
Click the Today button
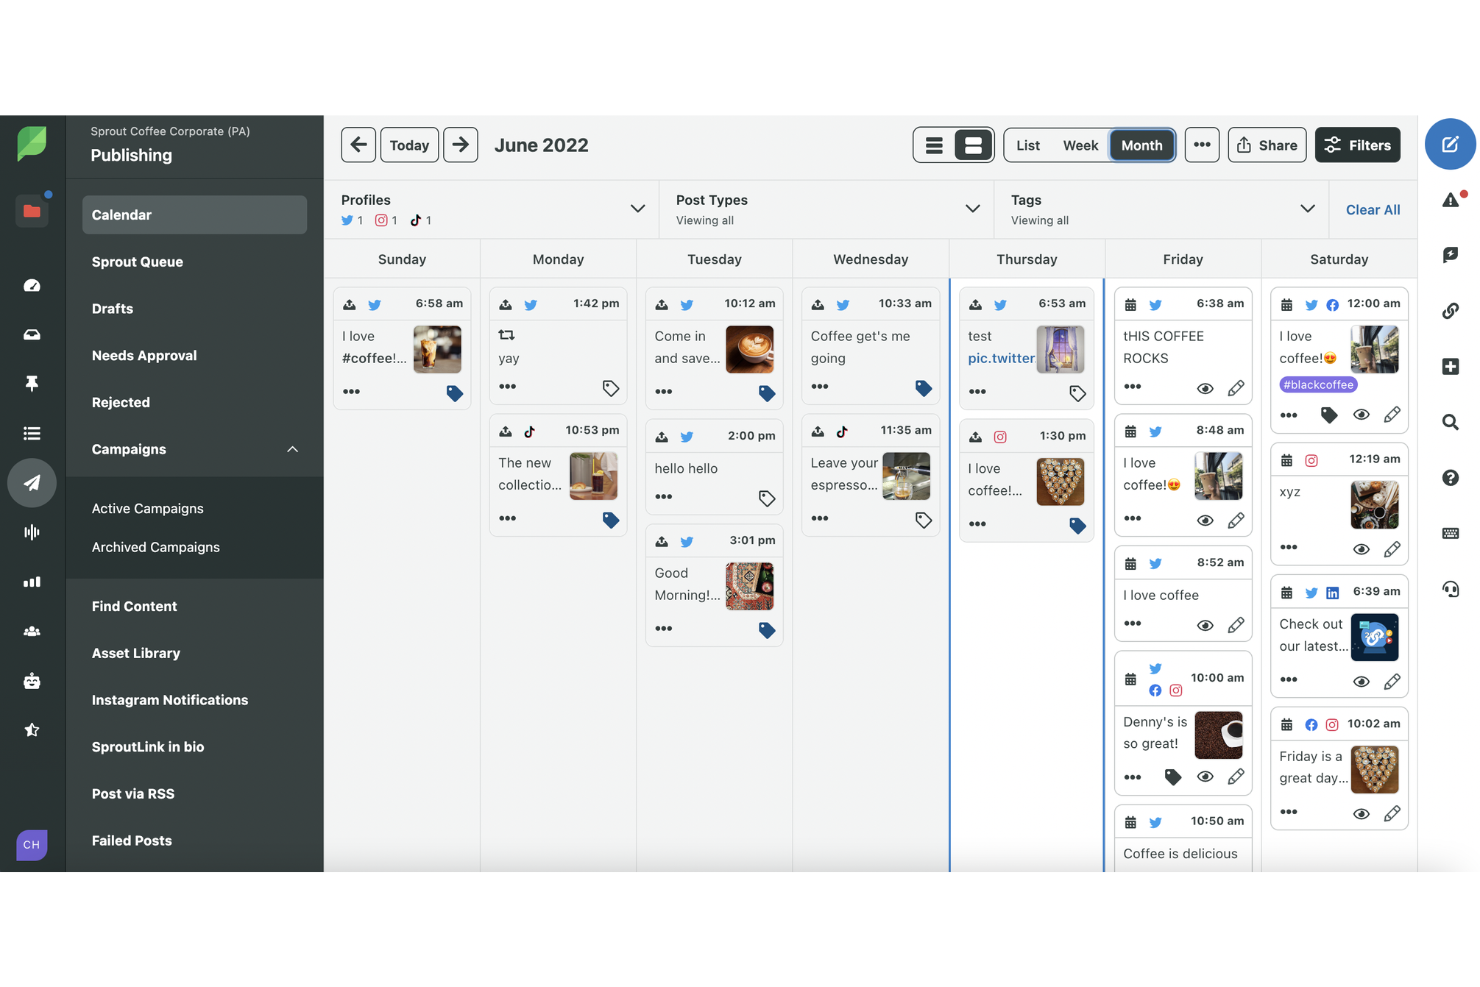pos(409,145)
